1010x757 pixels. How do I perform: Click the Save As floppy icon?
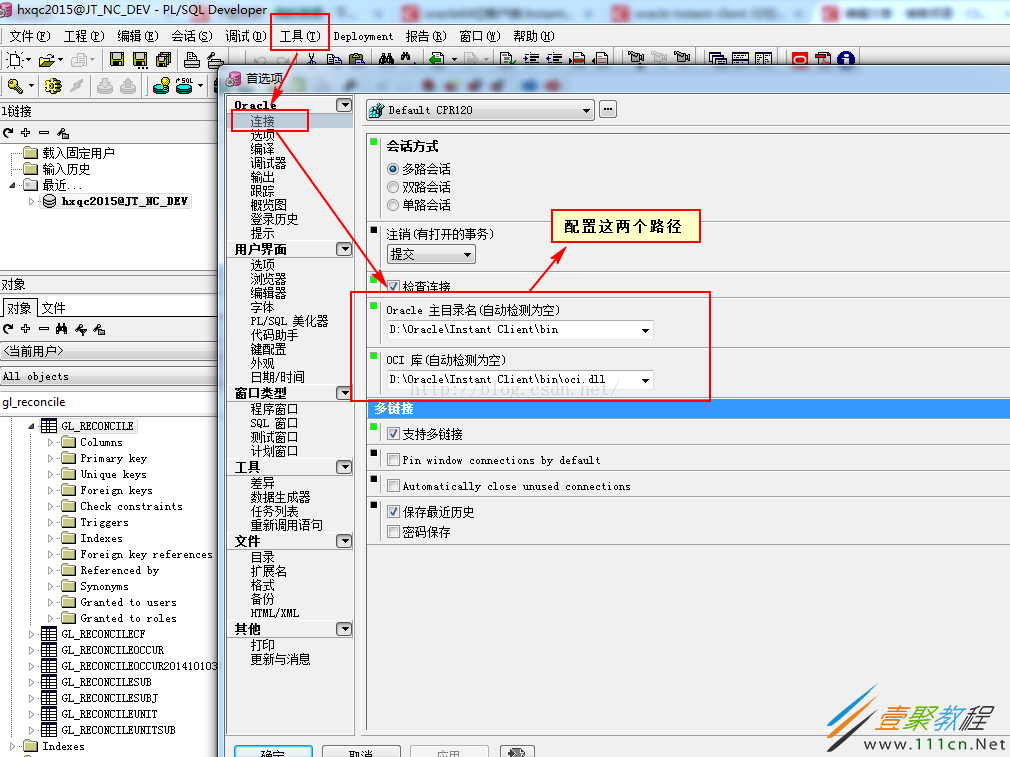tap(140, 60)
